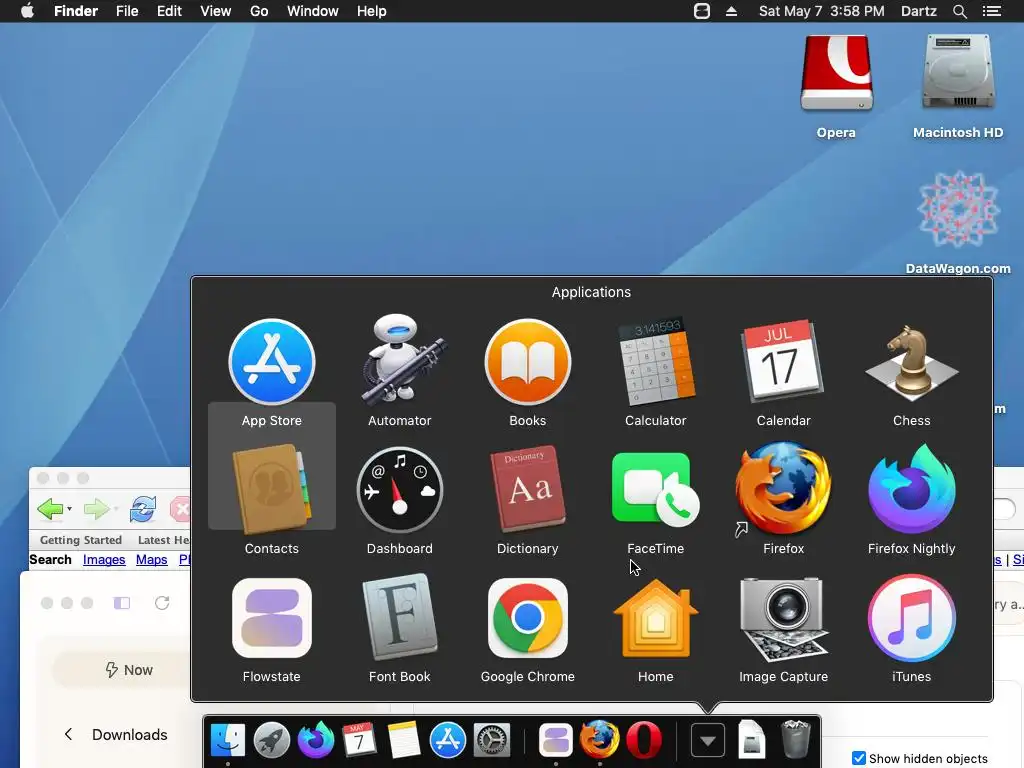Open the Books app icon

coord(528,362)
